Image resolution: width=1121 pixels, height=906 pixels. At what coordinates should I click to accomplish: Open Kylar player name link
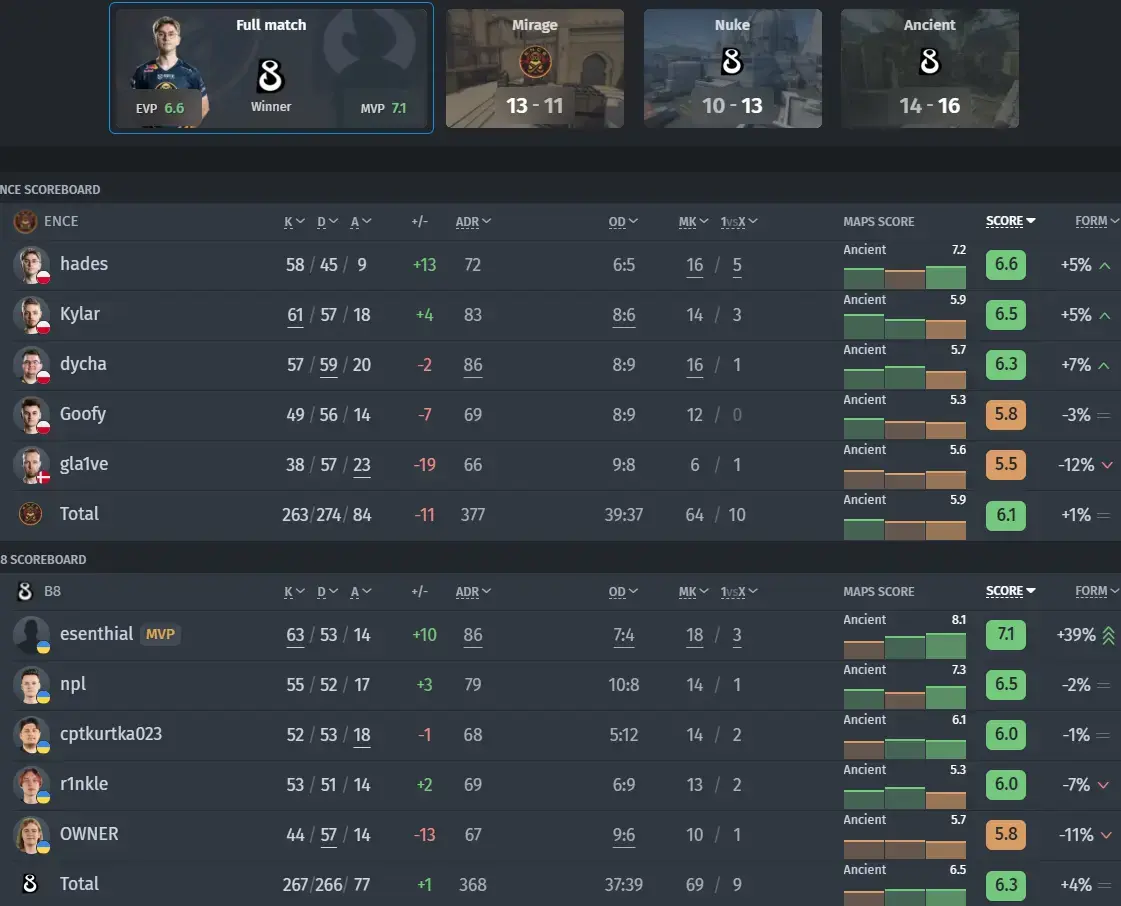coord(79,314)
